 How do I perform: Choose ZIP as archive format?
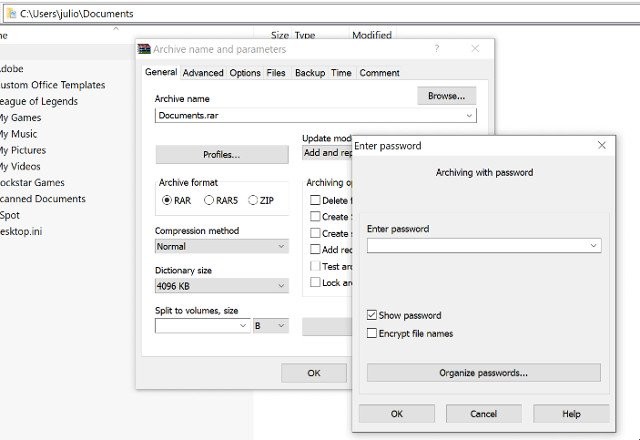253,200
